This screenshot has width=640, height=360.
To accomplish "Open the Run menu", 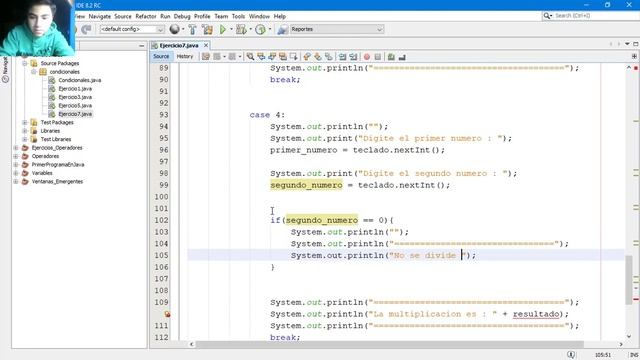I will coord(165,16).
